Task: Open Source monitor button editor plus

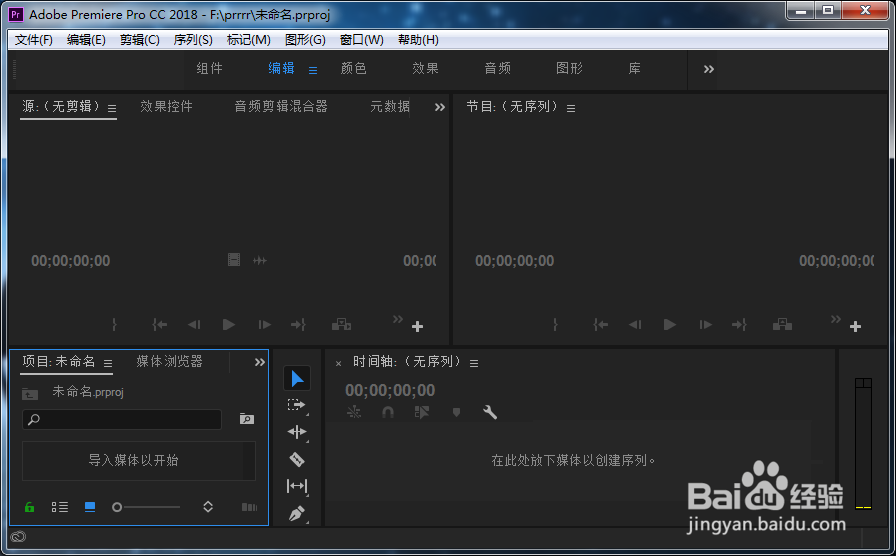Action: coord(418,326)
